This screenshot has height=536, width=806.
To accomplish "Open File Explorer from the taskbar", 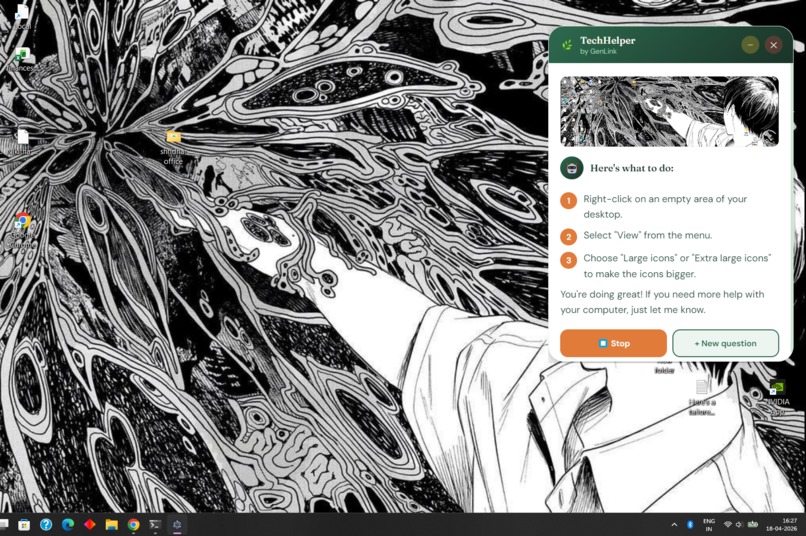I will point(112,525).
